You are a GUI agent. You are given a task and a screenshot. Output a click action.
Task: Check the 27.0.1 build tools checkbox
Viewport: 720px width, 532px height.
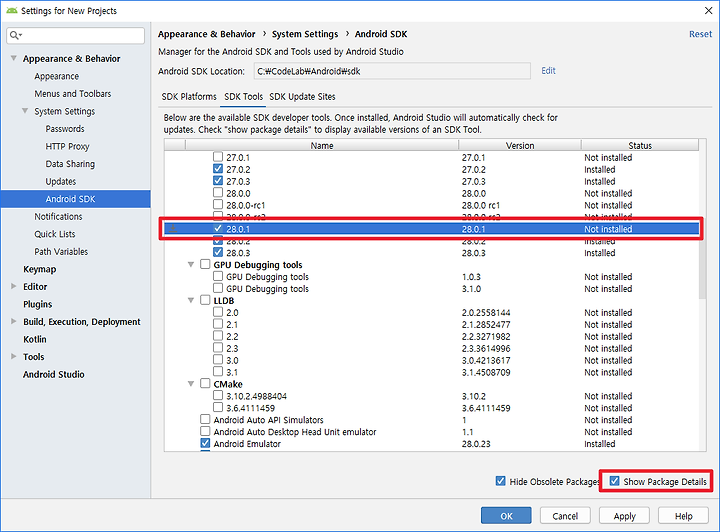[218, 157]
